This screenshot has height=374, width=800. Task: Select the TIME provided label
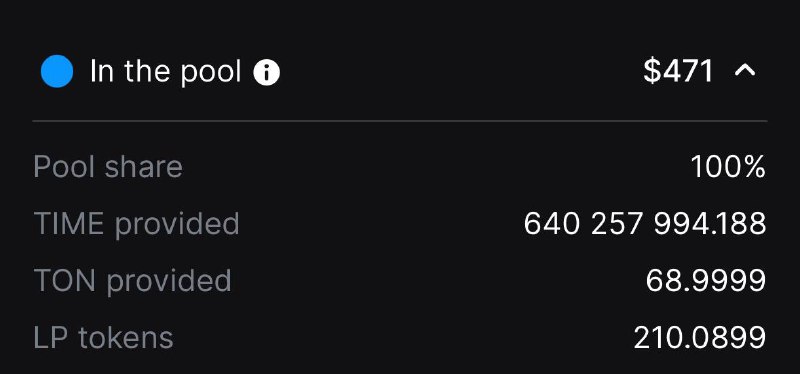(x=136, y=224)
